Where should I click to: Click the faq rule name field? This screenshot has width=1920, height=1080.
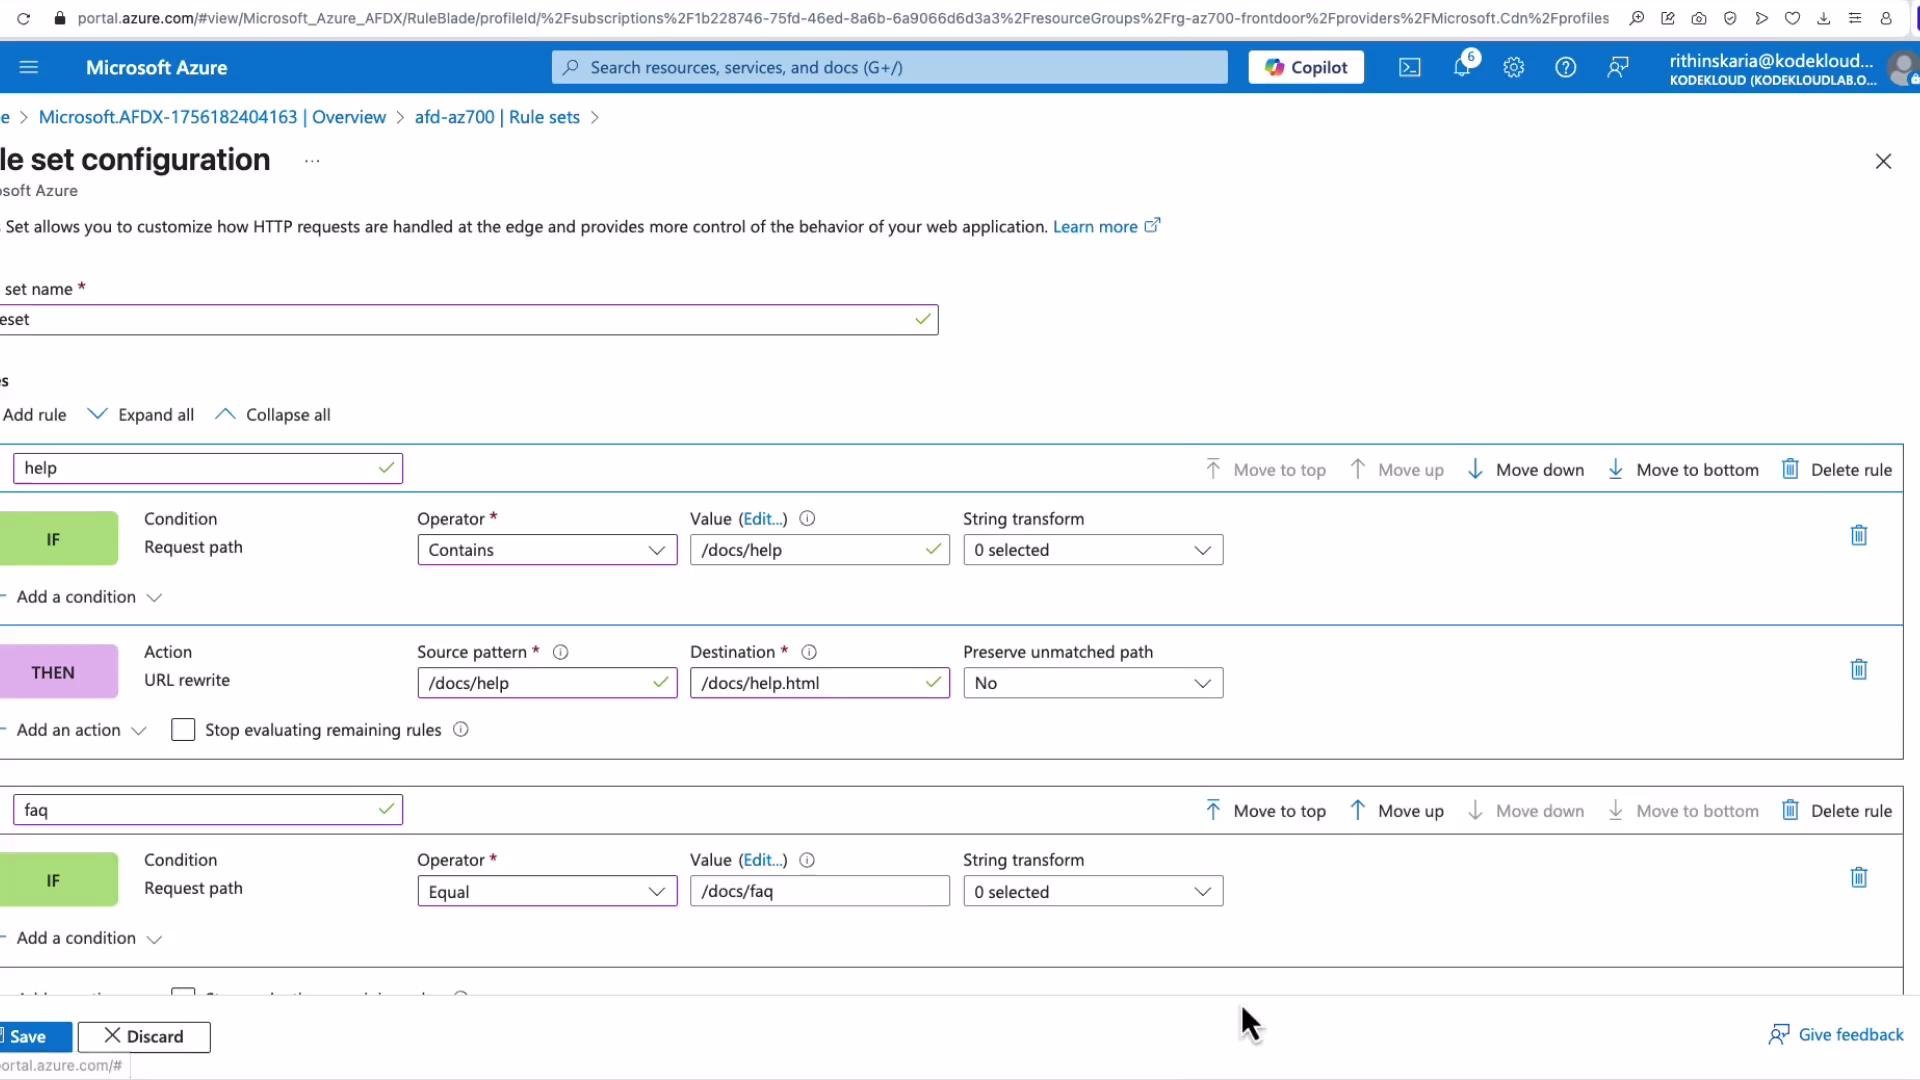coord(208,810)
